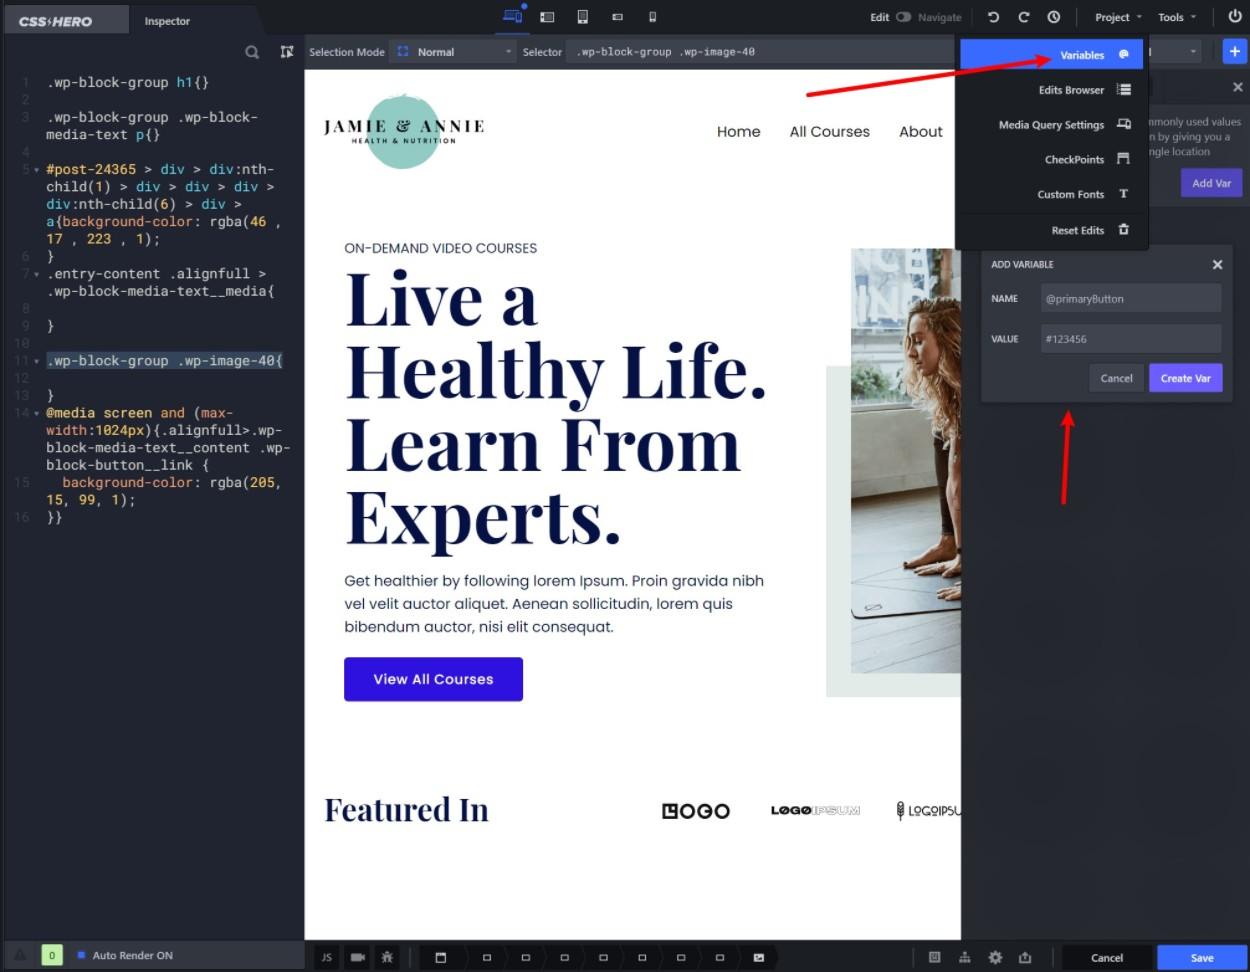Click the warning triangle icon

(x=18, y=956)
